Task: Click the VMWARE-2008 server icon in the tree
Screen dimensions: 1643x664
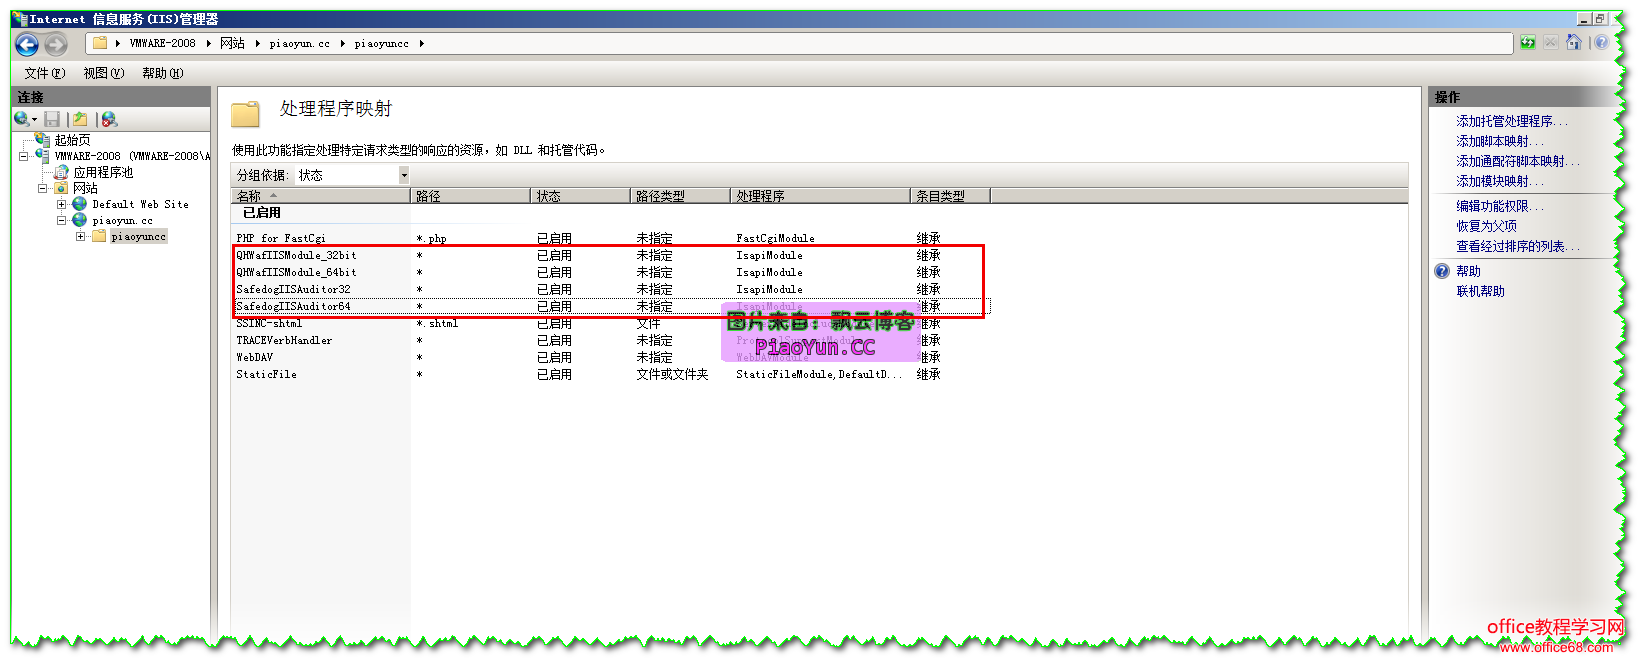Action: click(x=42, y=155)
